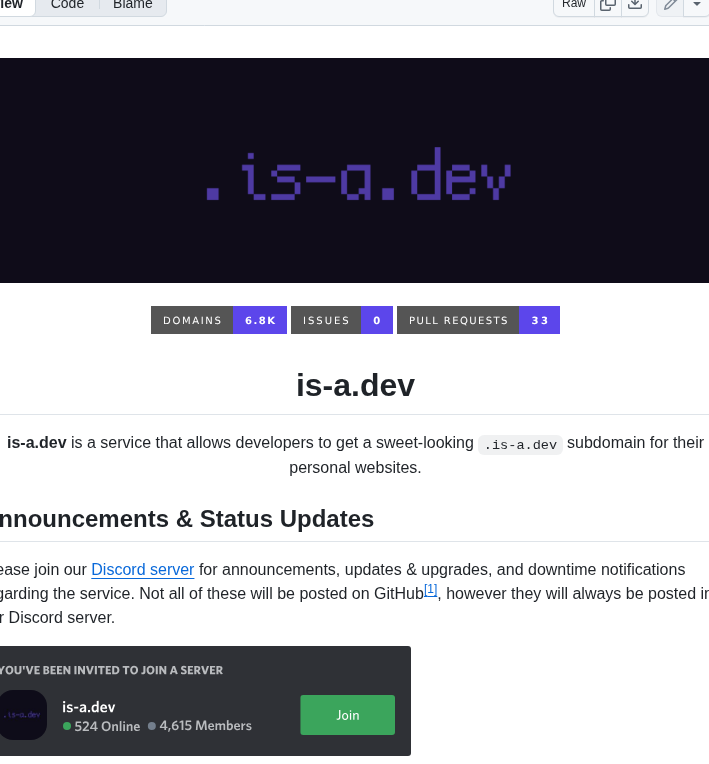Open the Issues 0 badge
This screenshot has height=764, width=709.
point(342,320)
